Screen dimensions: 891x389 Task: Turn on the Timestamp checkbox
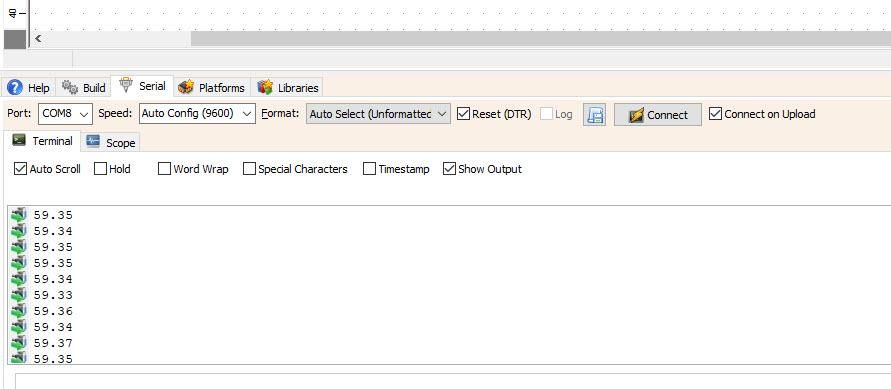(x=369, y=169)
